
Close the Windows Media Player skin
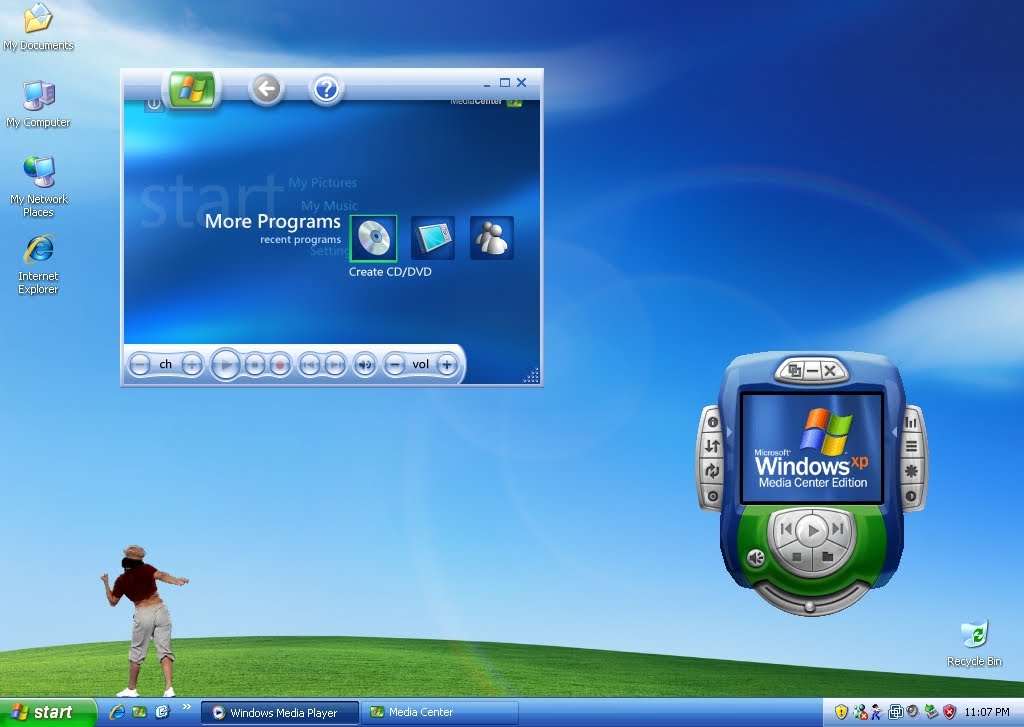830,371
